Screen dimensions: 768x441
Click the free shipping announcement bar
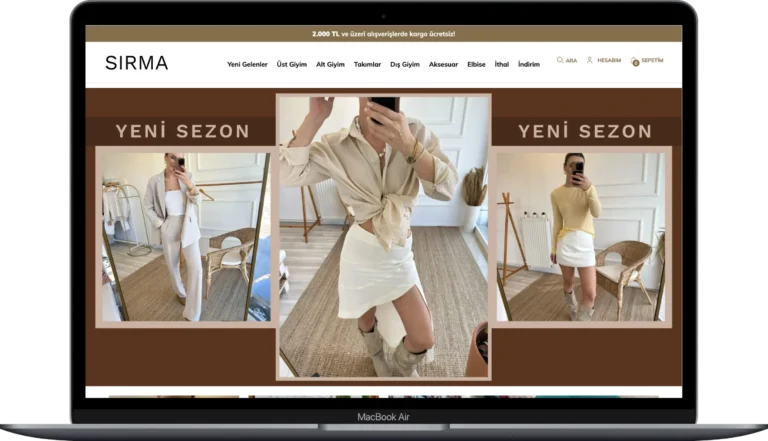click(384, 34)
